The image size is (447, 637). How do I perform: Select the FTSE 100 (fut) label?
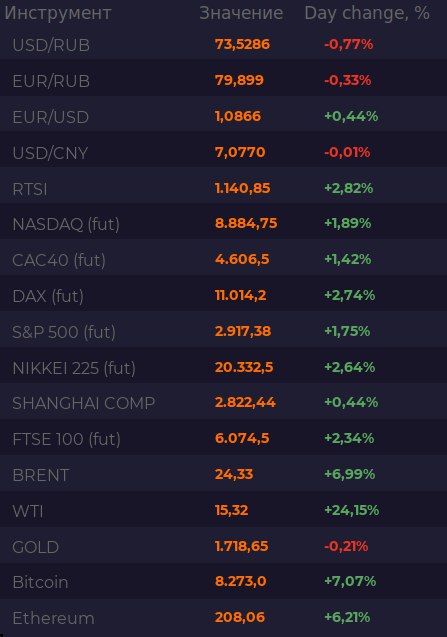(x=67, y=439)
